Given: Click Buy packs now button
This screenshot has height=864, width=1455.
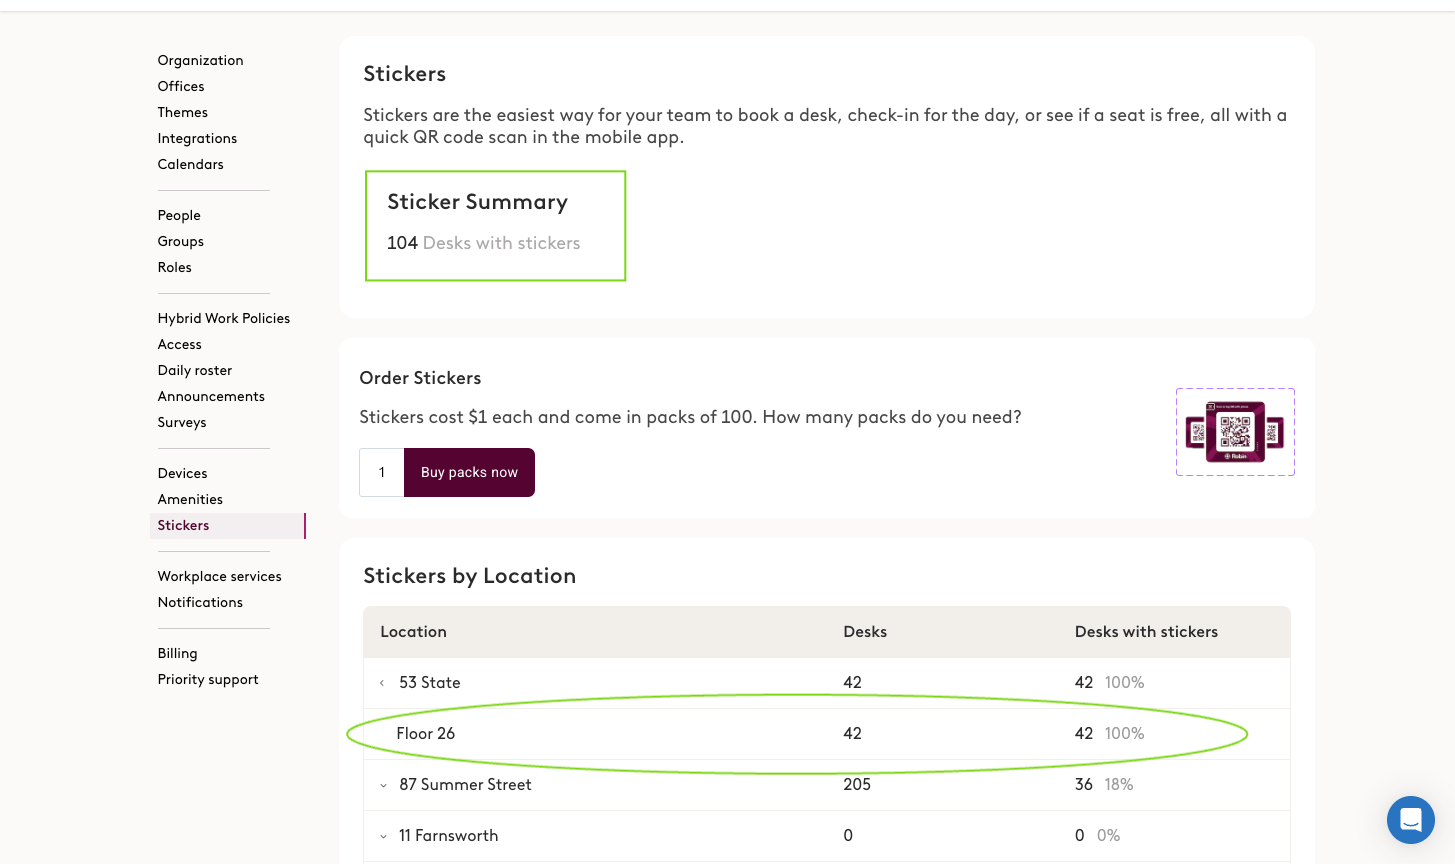Looking at the screenshot, I should point(469,472).
